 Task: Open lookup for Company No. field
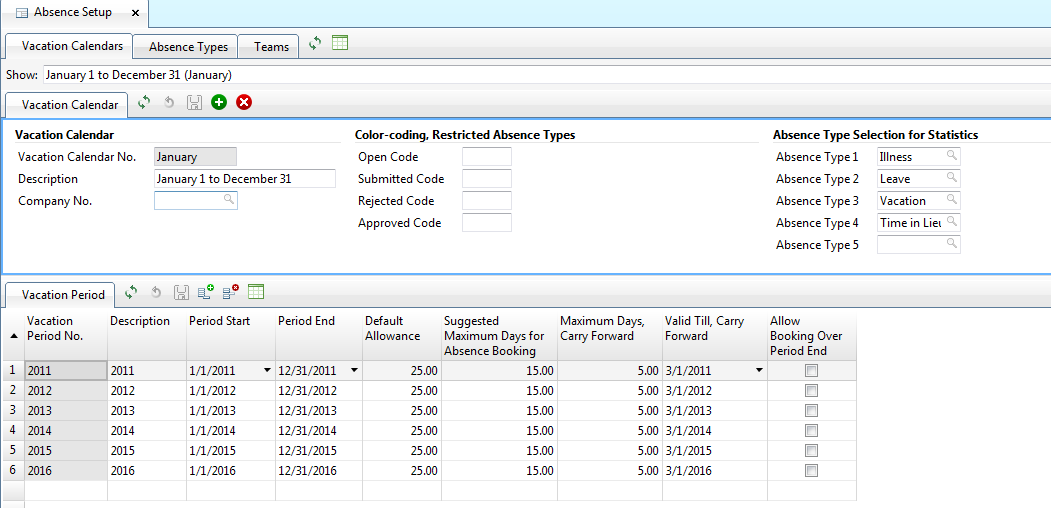(229, 200)
